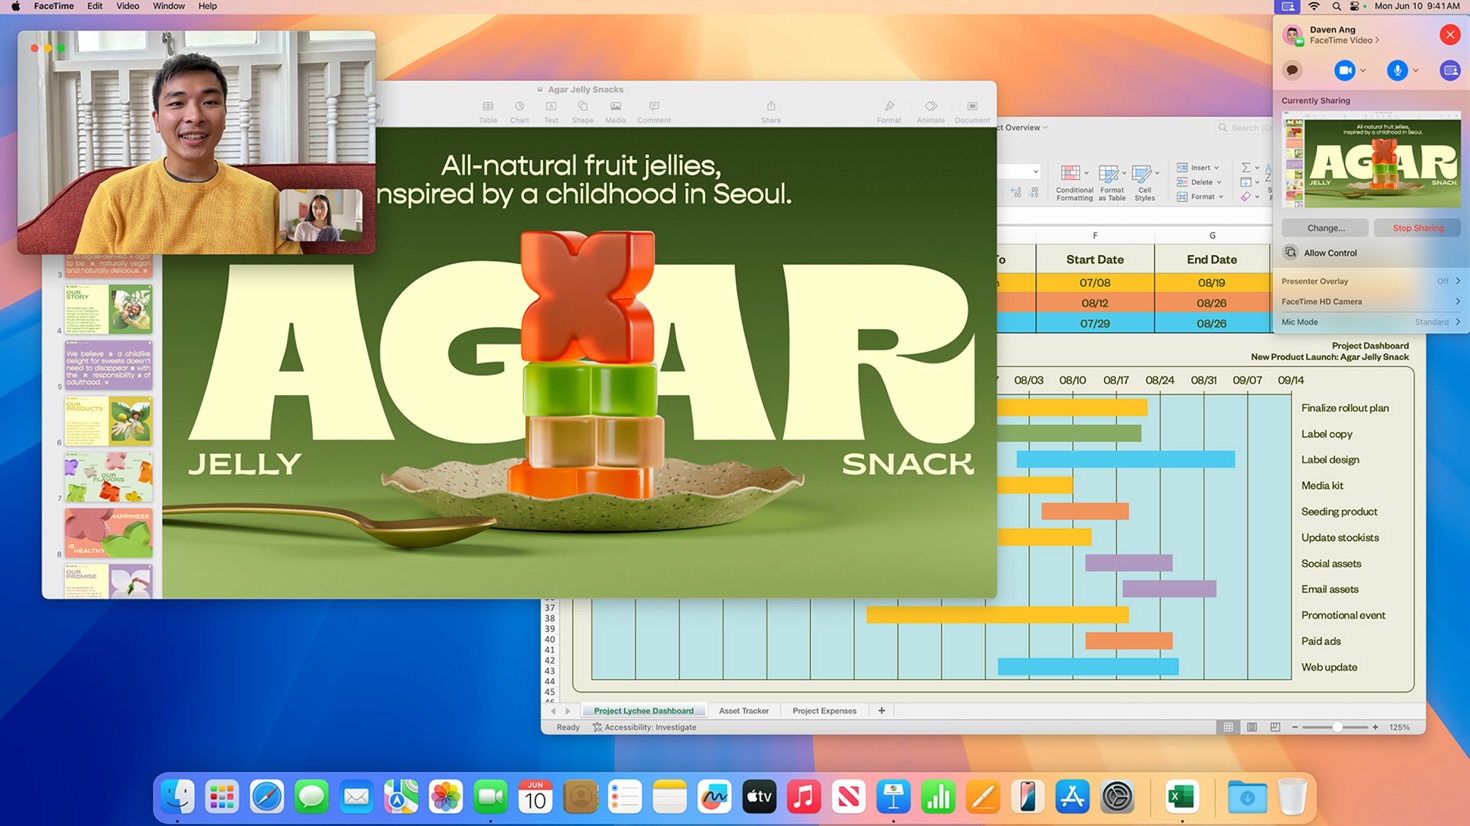Enable Allow Control for screen sharing
Image resolution: width=1470 pixels, height=826 pixels.
pos(1329,253)
